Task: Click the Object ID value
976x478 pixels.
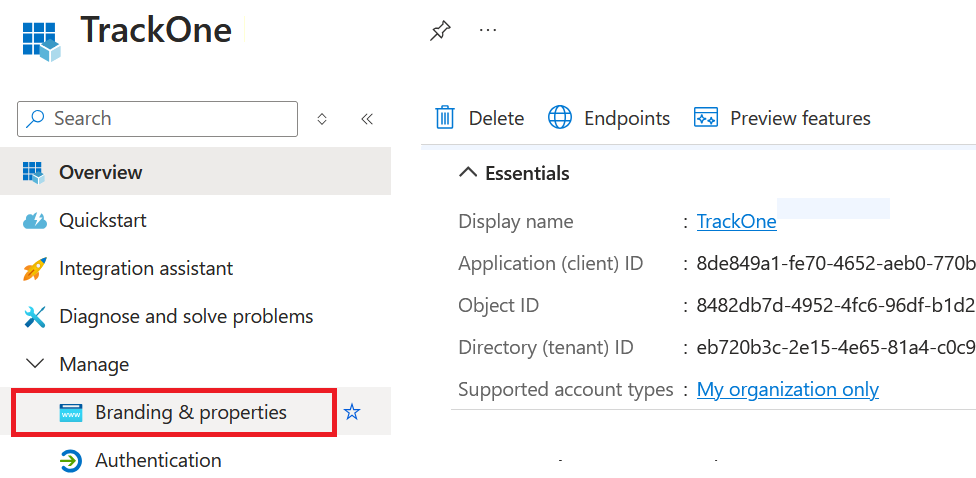Action: 836,306
